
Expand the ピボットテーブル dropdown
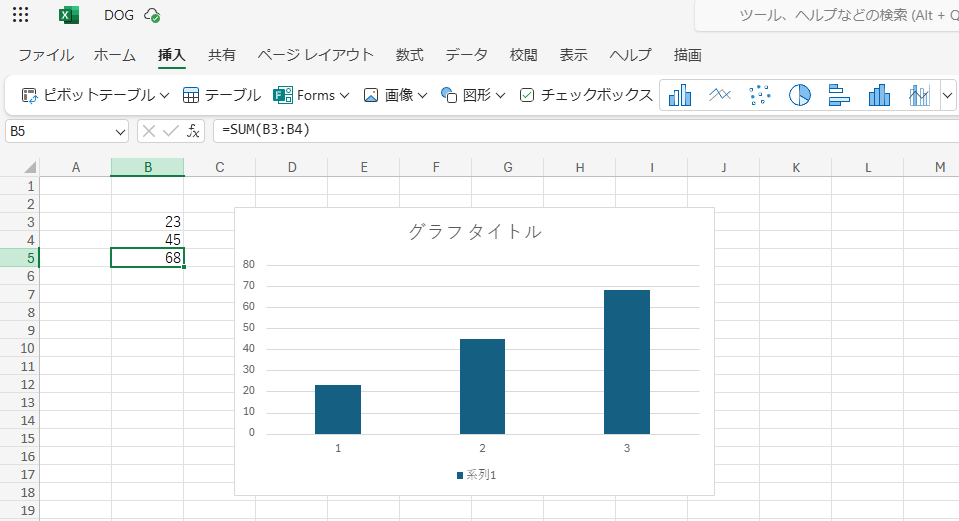point(164,96)
